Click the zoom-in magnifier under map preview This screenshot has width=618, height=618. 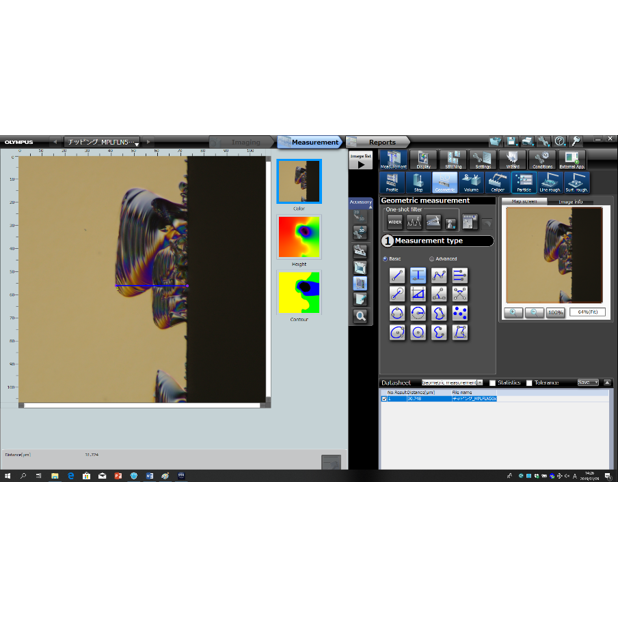point(513,312)
